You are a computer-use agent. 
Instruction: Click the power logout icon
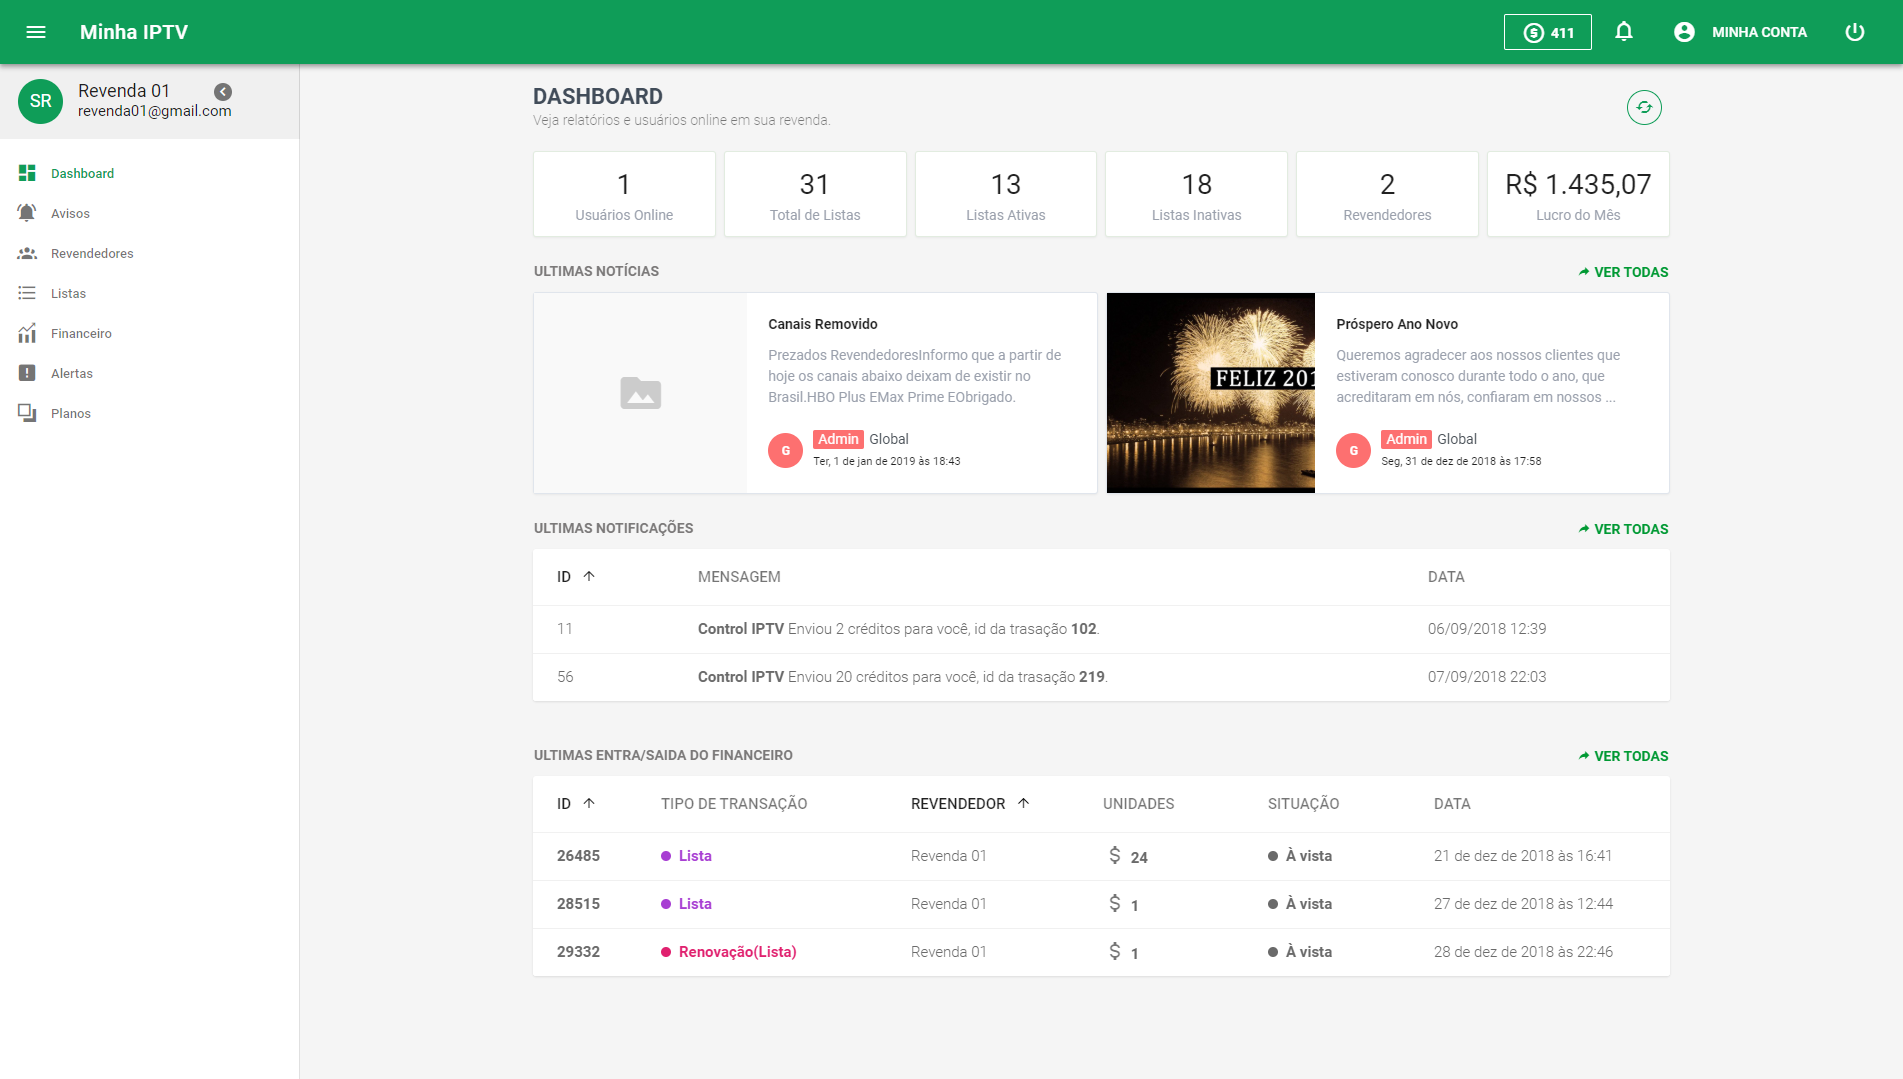click(1854, 32)
